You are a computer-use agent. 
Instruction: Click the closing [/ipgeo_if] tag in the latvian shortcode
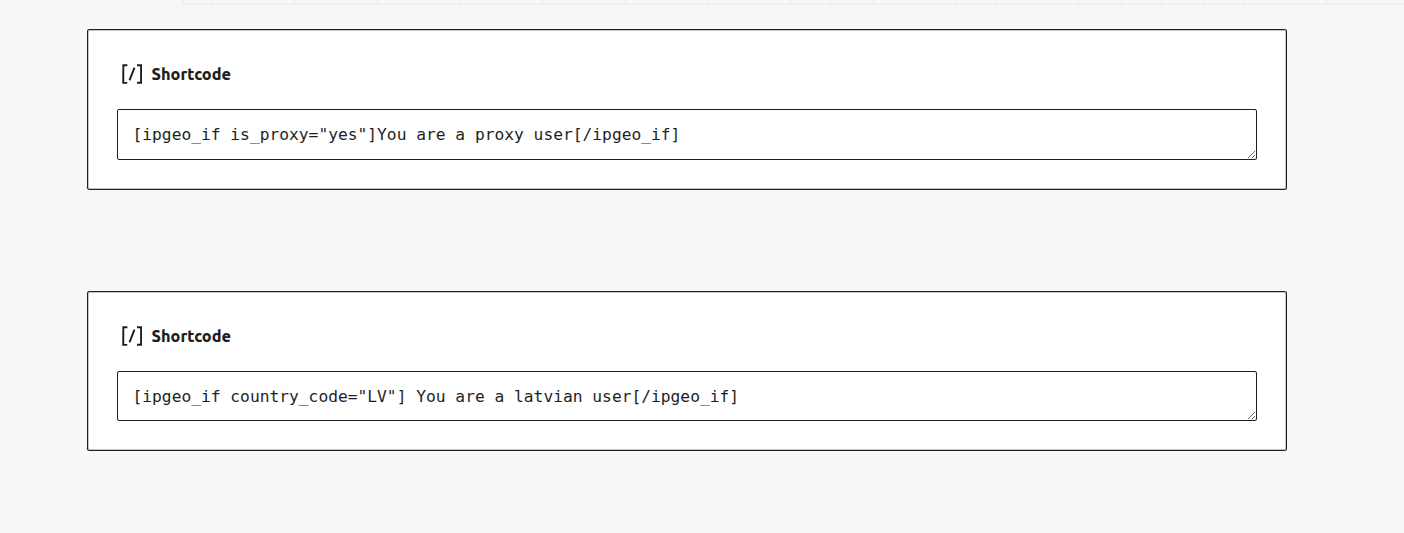(x=685, y=397)
